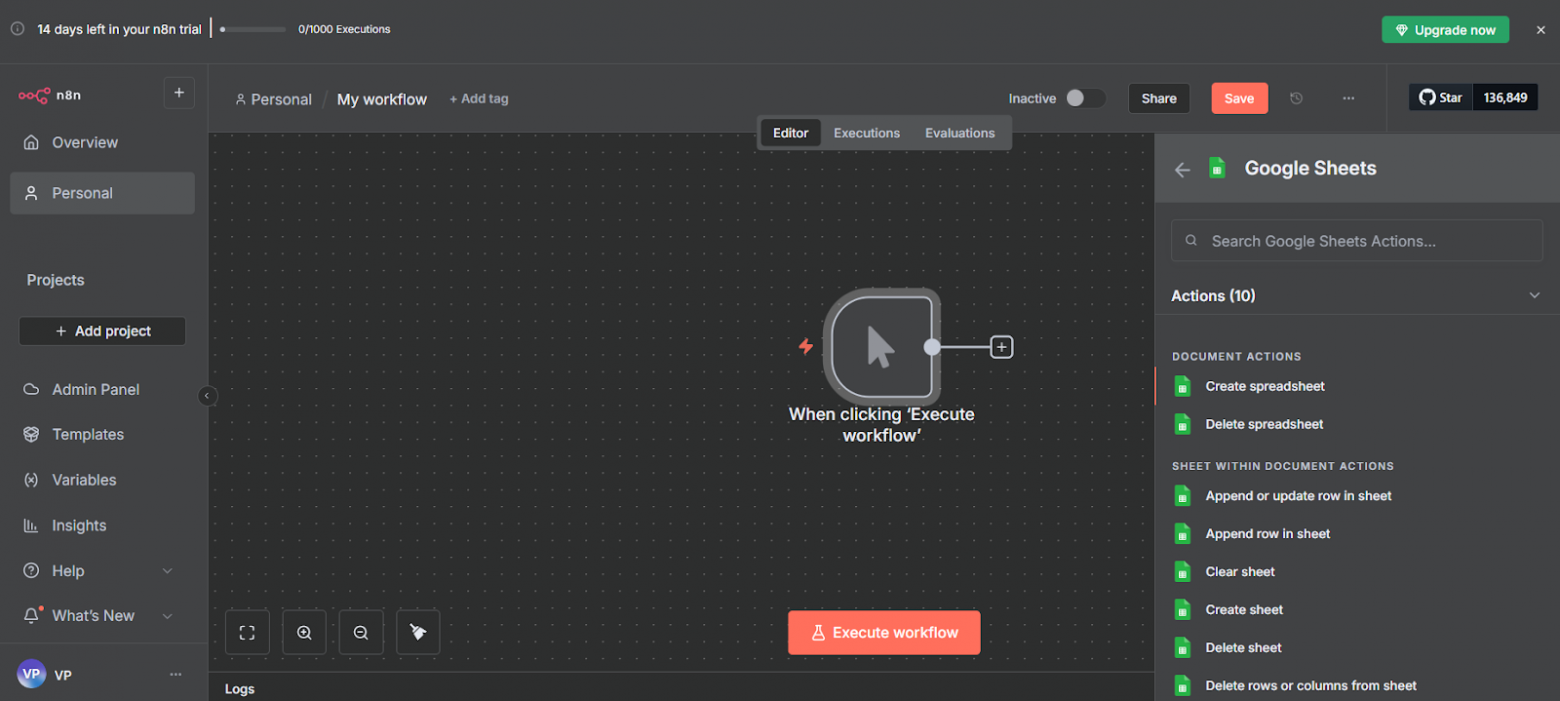Expand the What's New sidebar section
1560x701 pixels.
pyautogui.click(x=167, y=616)
